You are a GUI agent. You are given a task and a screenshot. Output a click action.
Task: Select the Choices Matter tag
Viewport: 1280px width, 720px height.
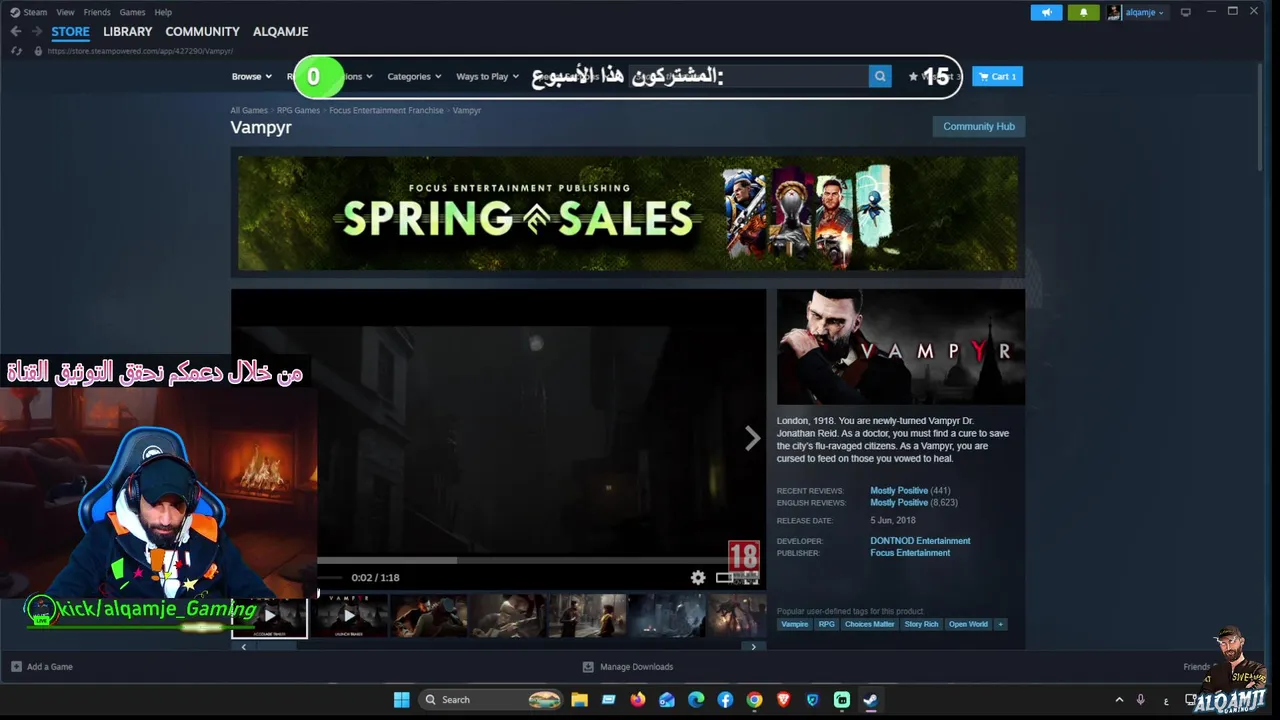click(x=869, y=624)
